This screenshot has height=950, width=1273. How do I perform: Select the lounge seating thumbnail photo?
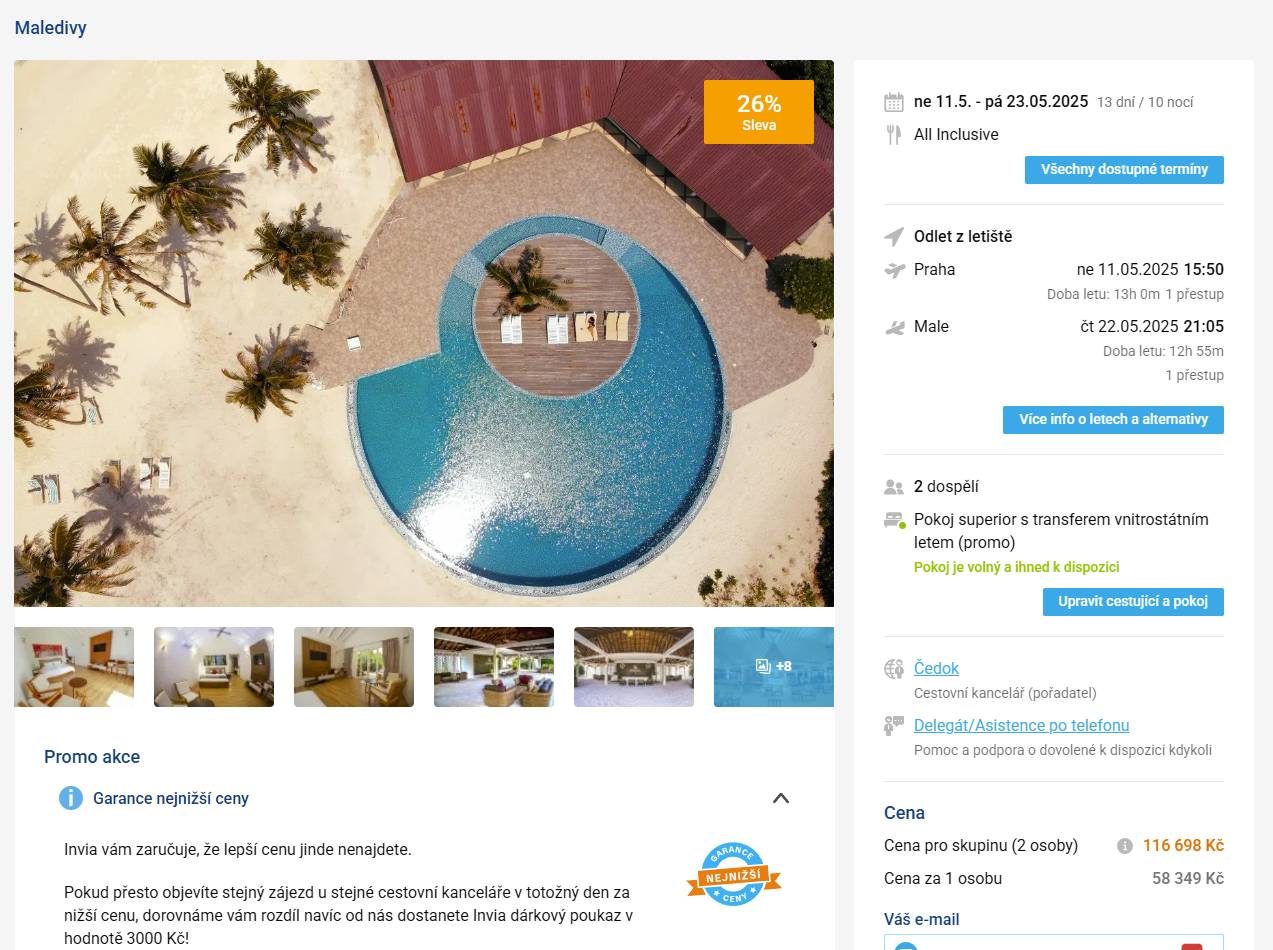(494, 667)
